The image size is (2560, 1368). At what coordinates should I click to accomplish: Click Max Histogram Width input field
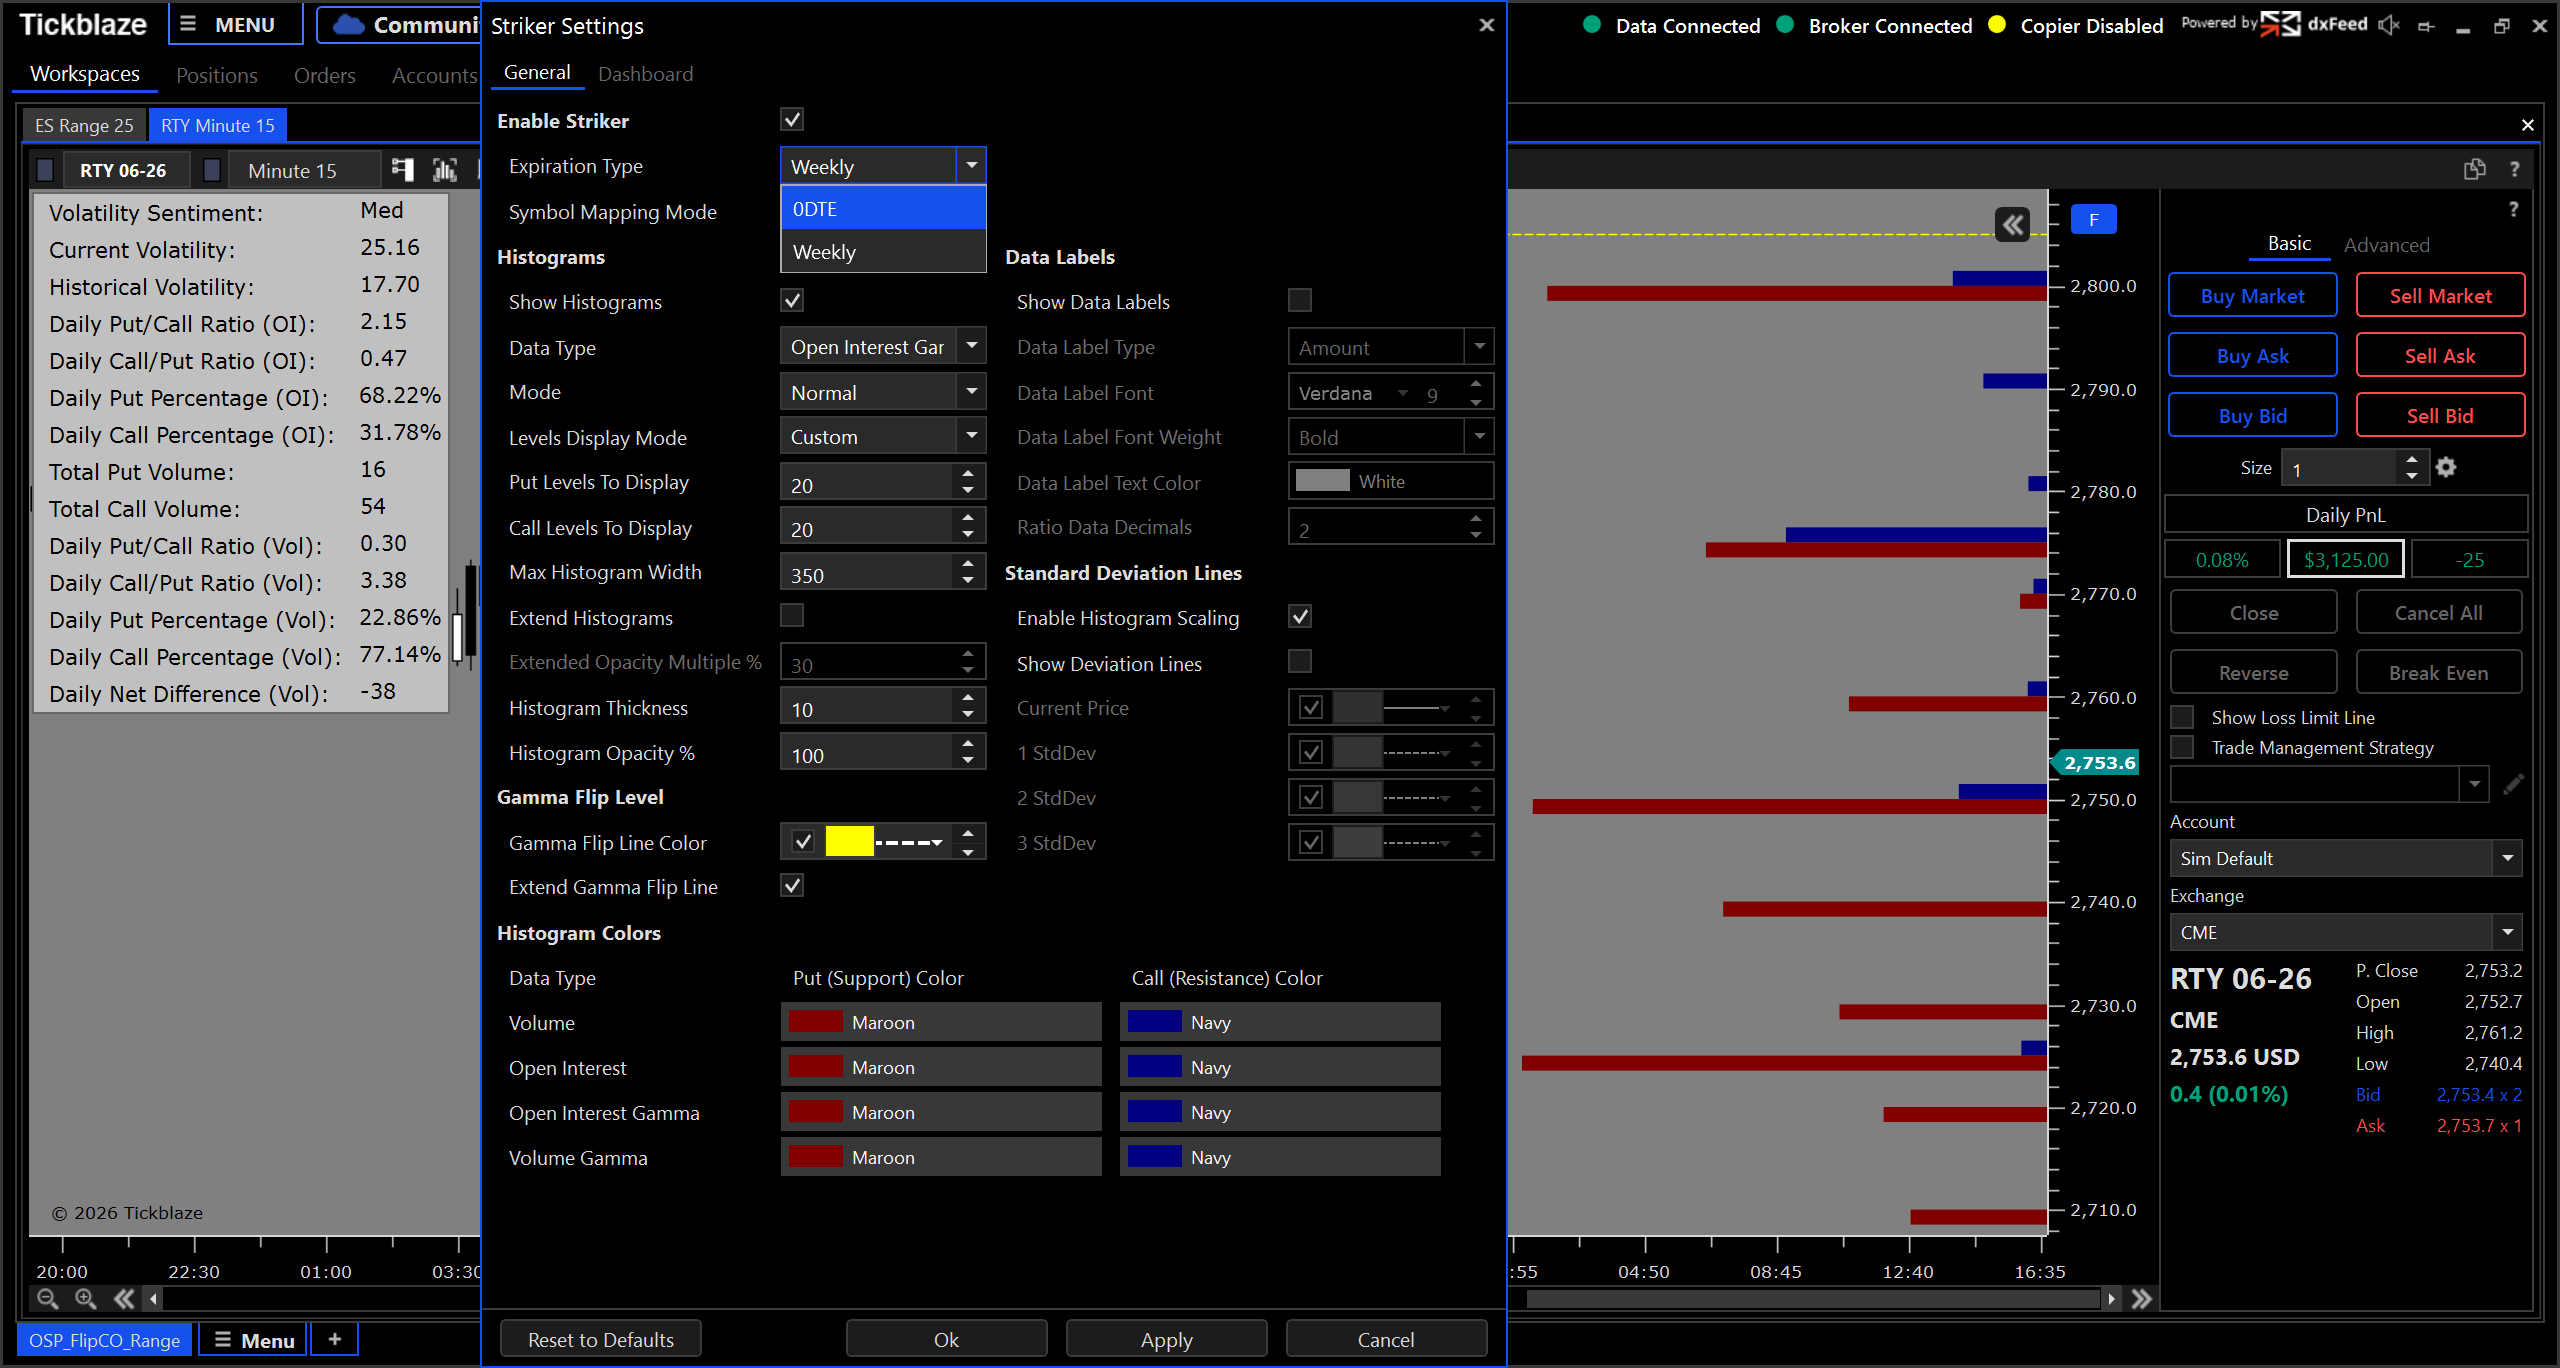coord(869,574)
